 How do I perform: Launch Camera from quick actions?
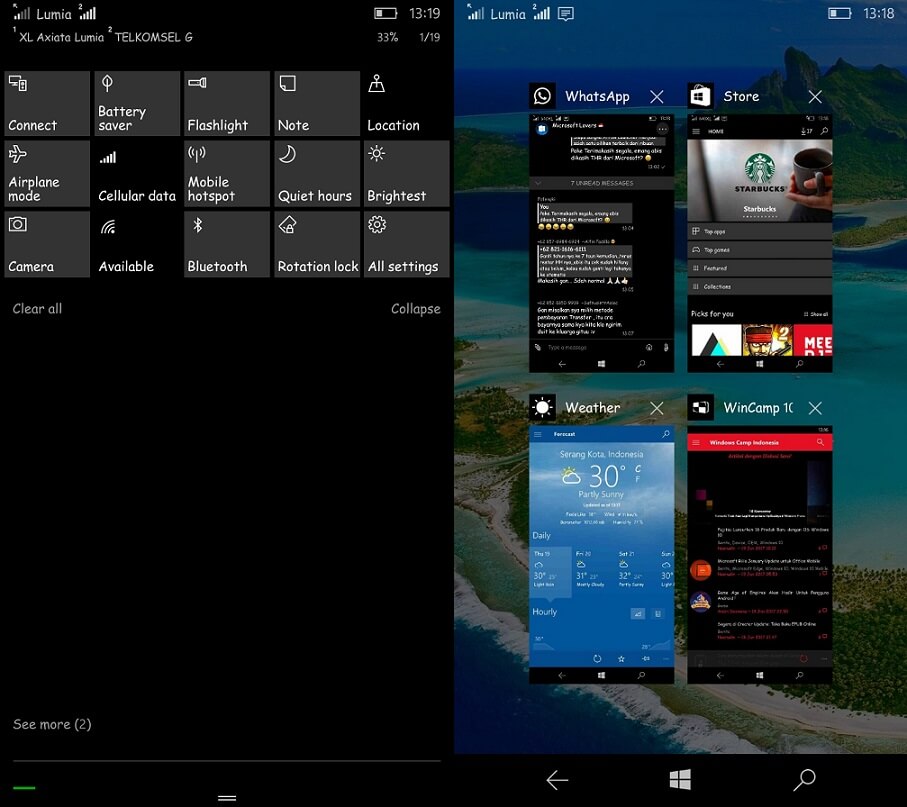[x=47, y=245]
